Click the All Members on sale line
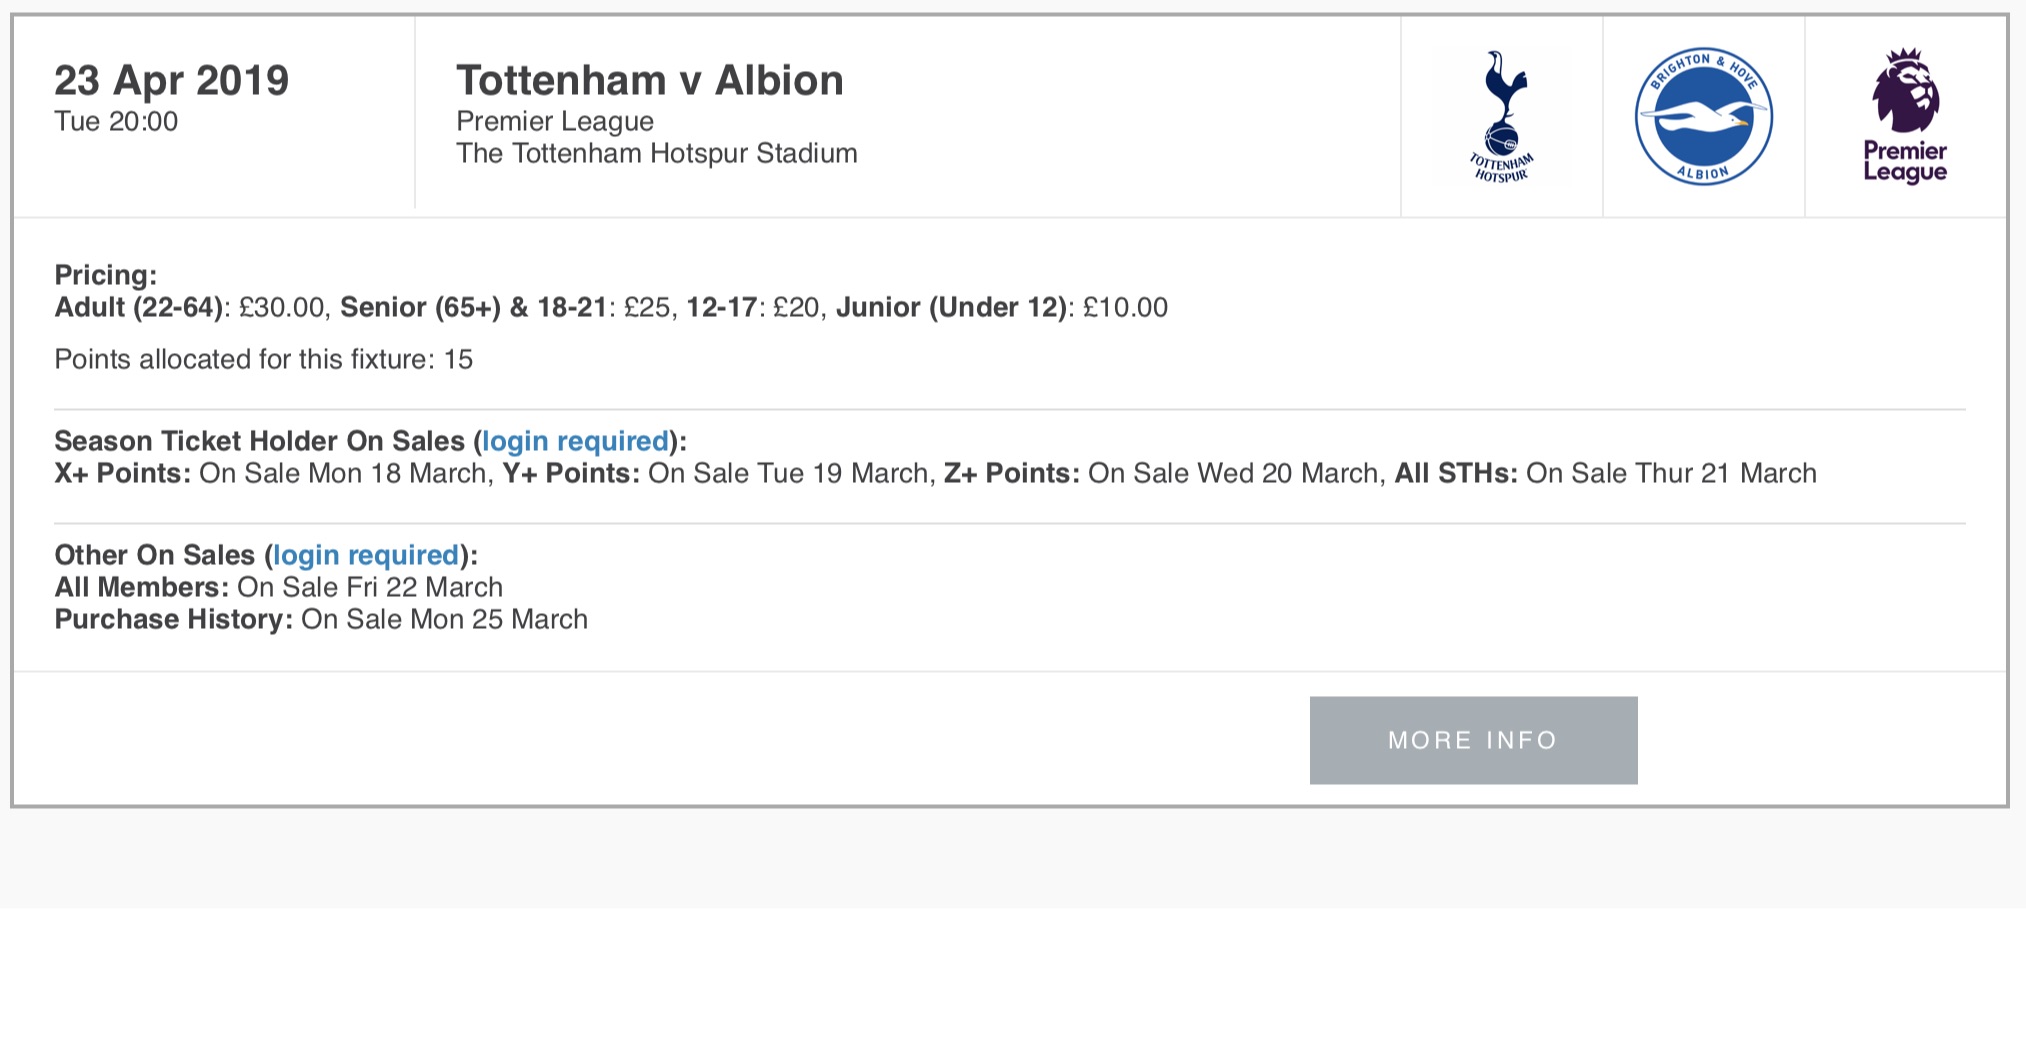Screen dimensions: 2026x1048 (x=278, y=587)
